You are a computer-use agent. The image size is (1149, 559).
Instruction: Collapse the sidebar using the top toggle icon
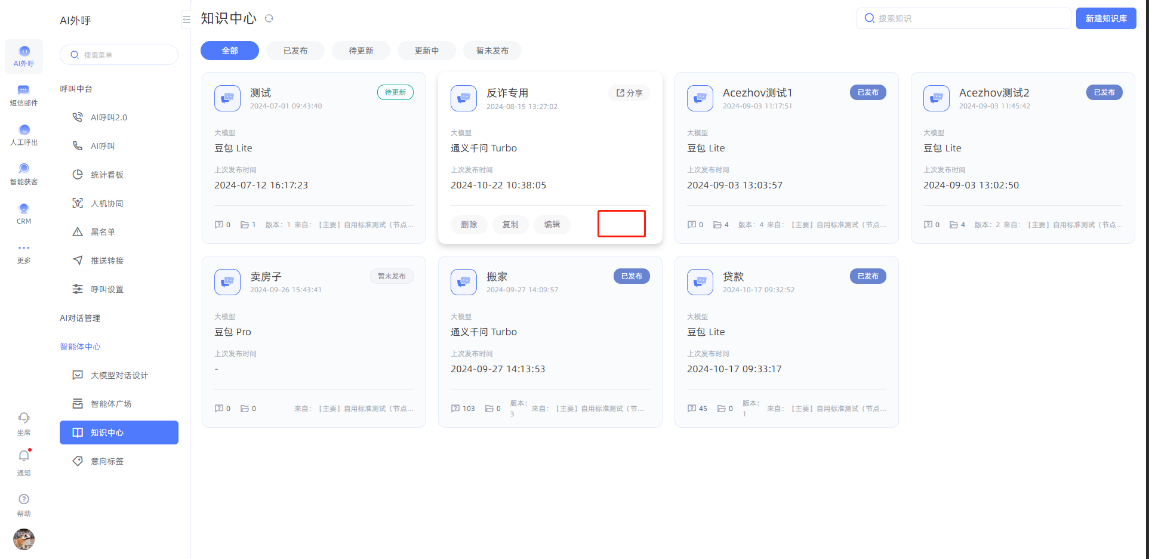tap(185, 19)
